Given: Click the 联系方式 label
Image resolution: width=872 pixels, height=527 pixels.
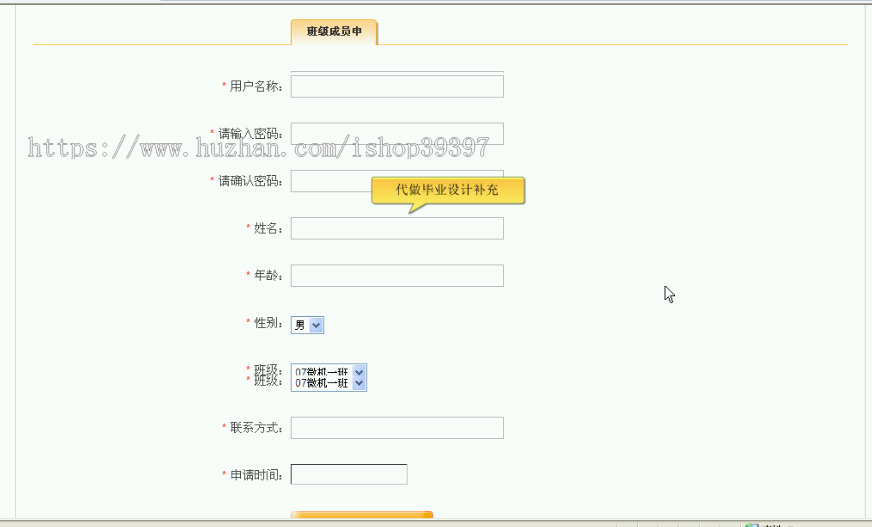Looking at the screenshot, I should (x=256, y=428).
